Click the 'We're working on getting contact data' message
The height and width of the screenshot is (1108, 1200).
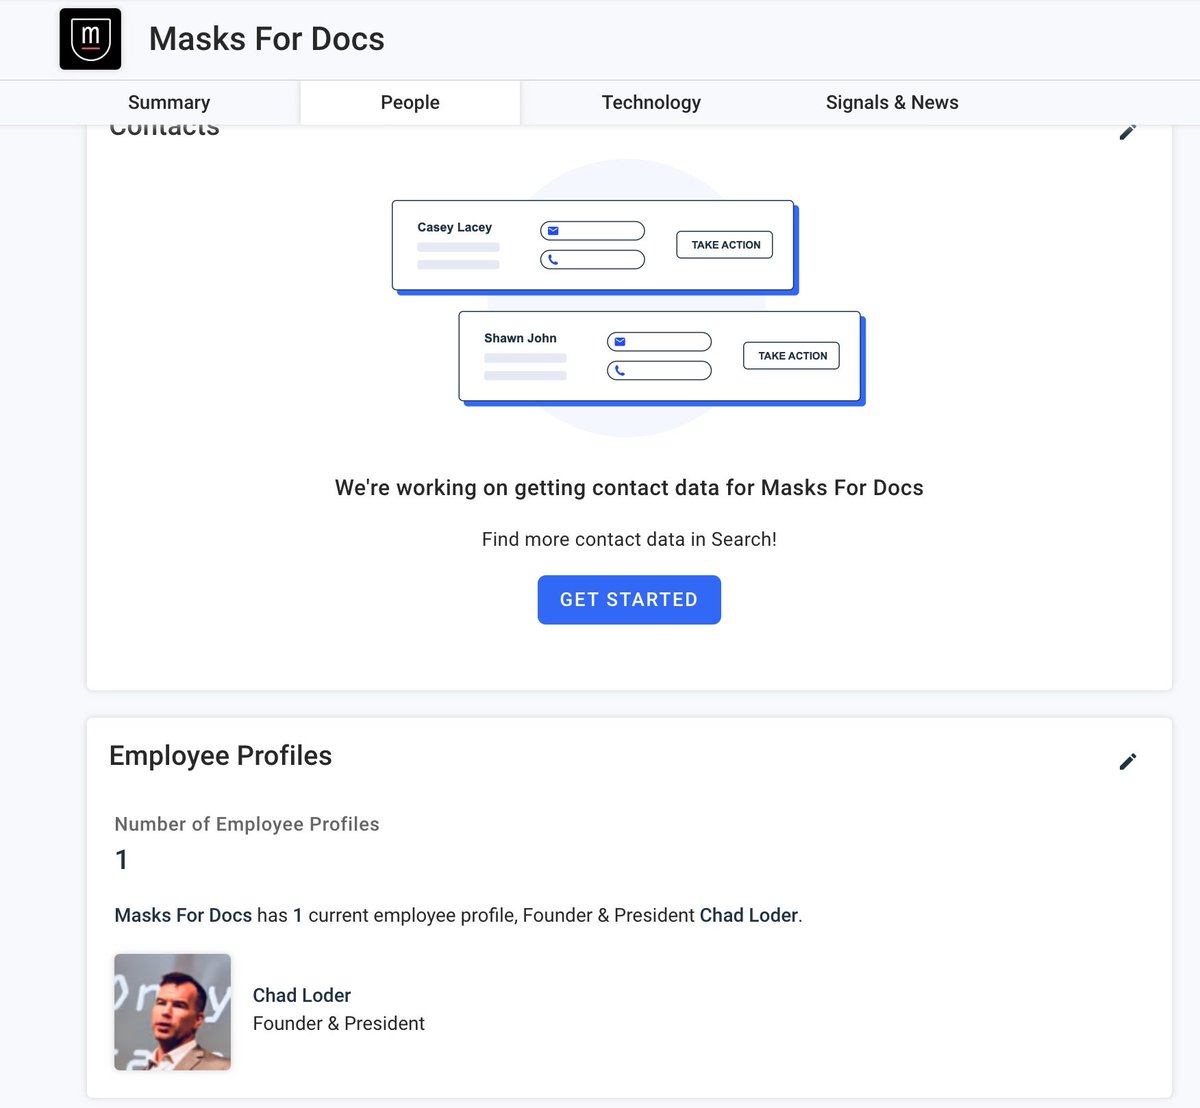(629, 488)
